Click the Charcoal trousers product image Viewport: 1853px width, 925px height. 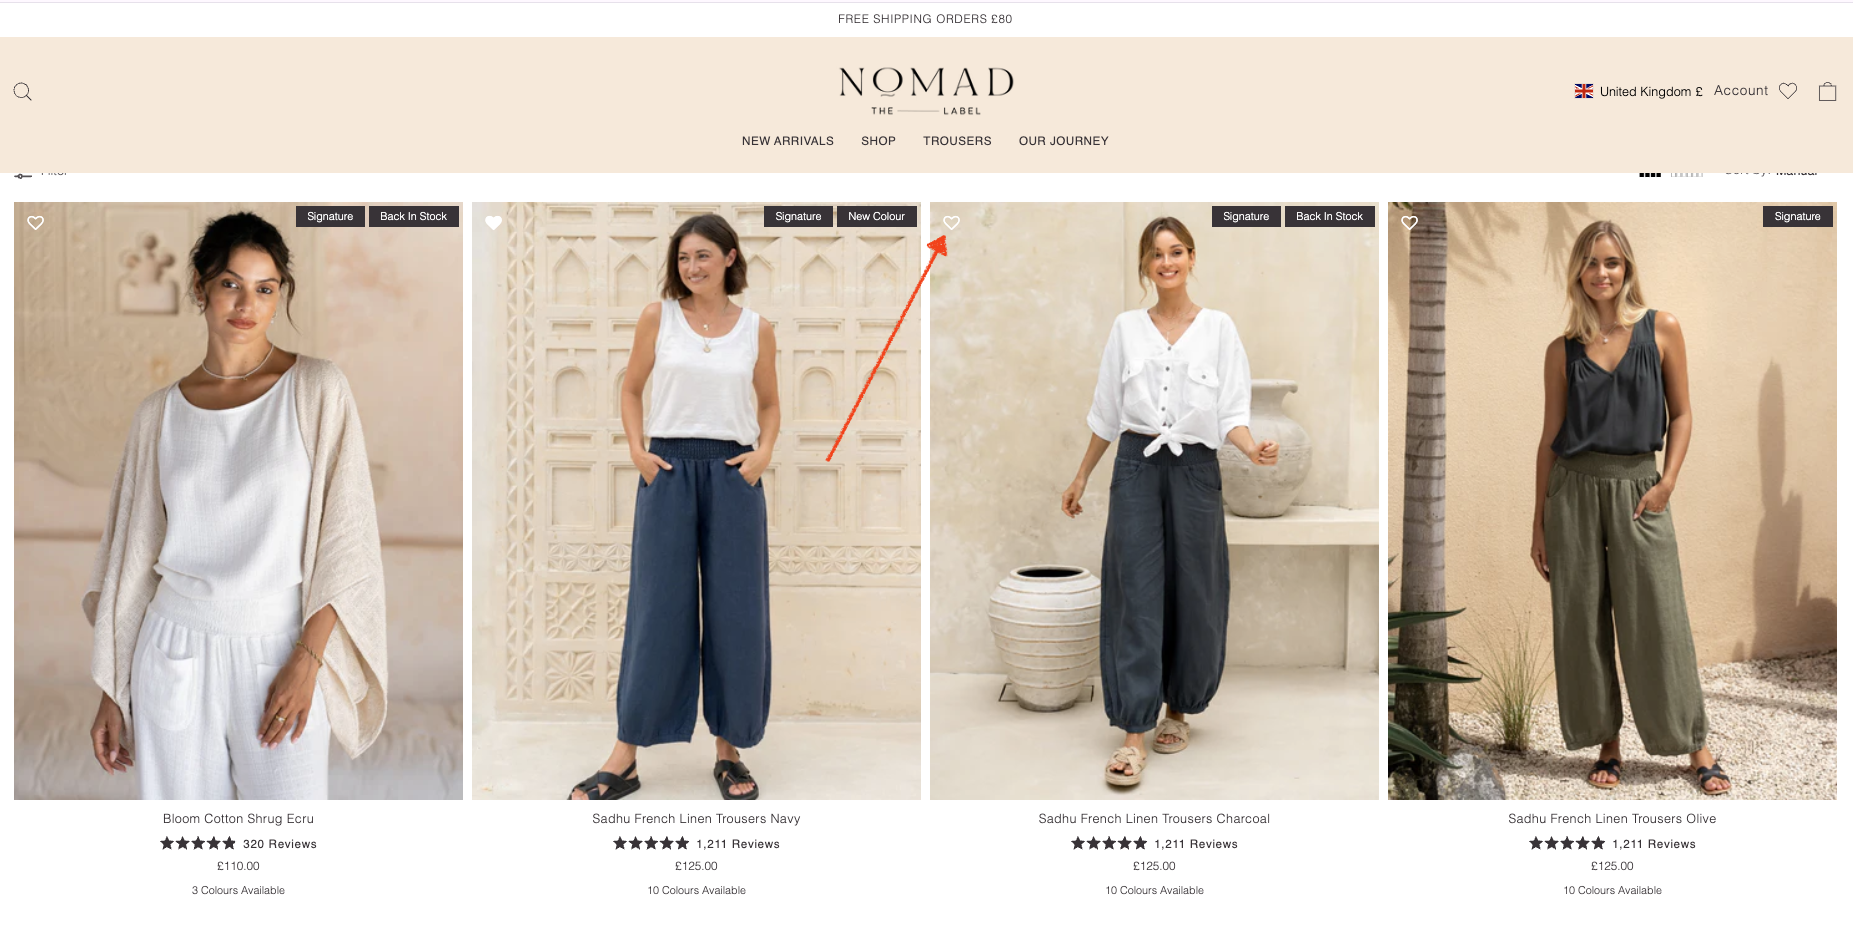[x=1154, y=501]
